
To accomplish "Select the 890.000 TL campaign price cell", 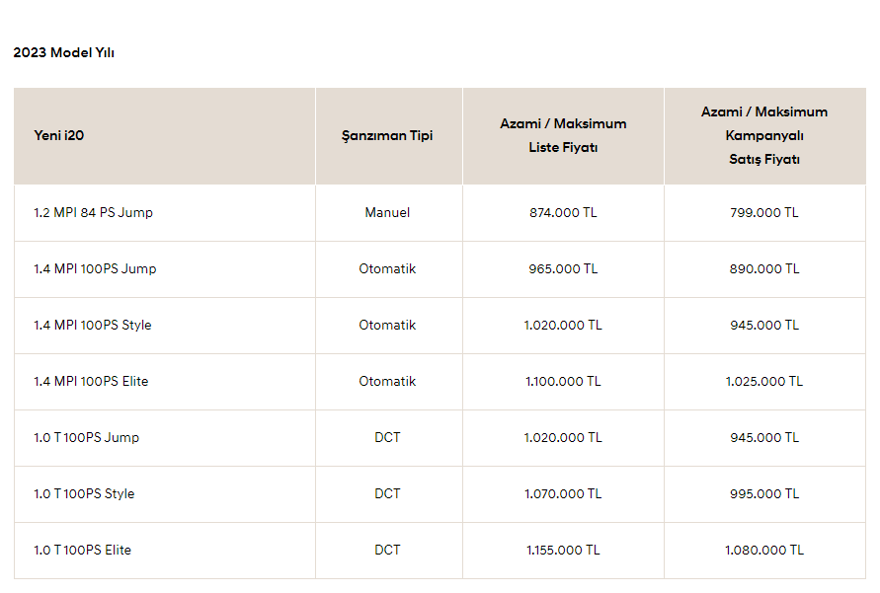I will click(x=764, y=269).
